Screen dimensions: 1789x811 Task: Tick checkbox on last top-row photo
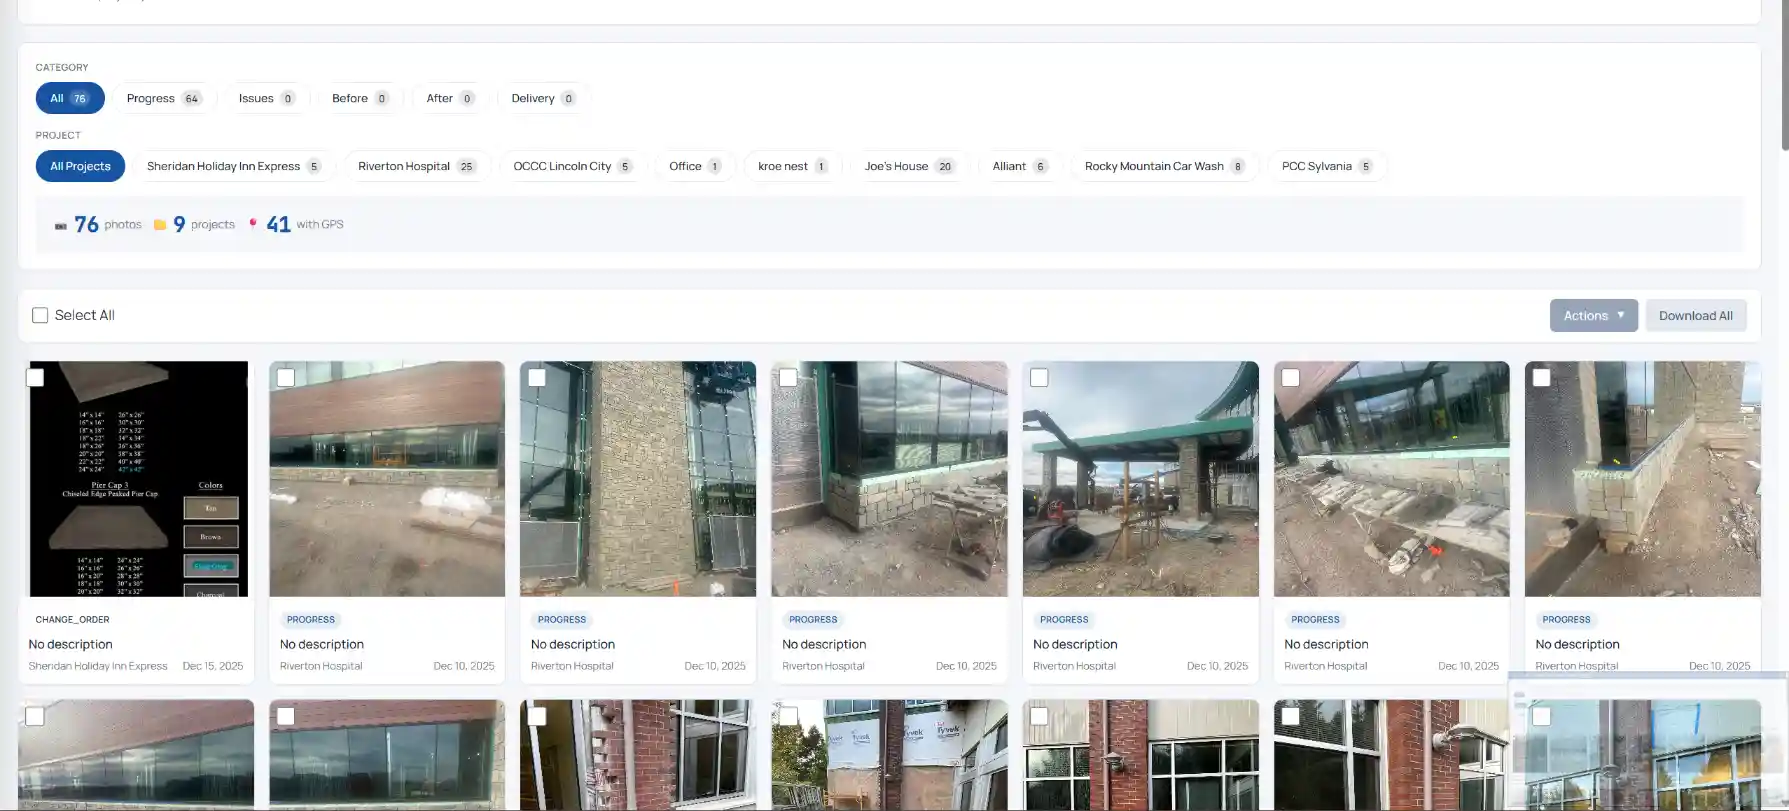pyautogui.click(x=1542, y=378)
